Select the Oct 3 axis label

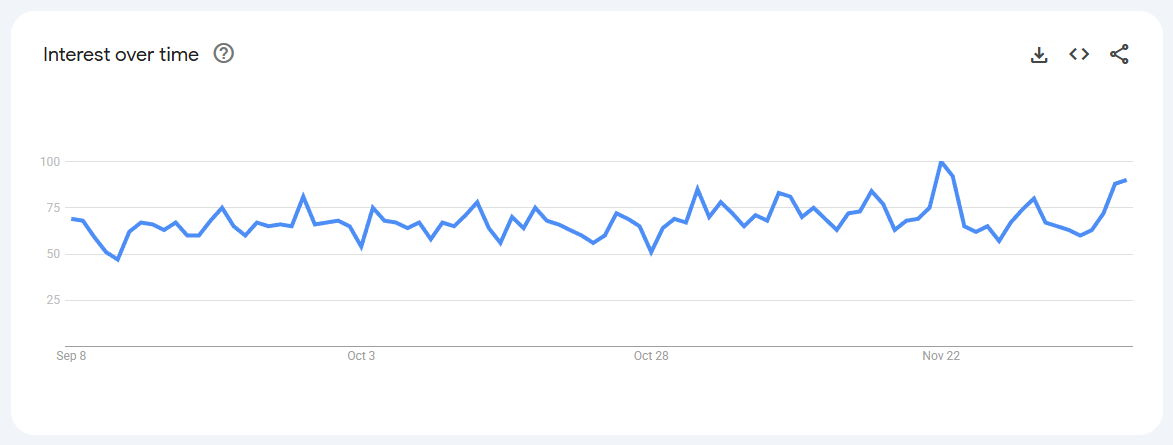(361, 356)
